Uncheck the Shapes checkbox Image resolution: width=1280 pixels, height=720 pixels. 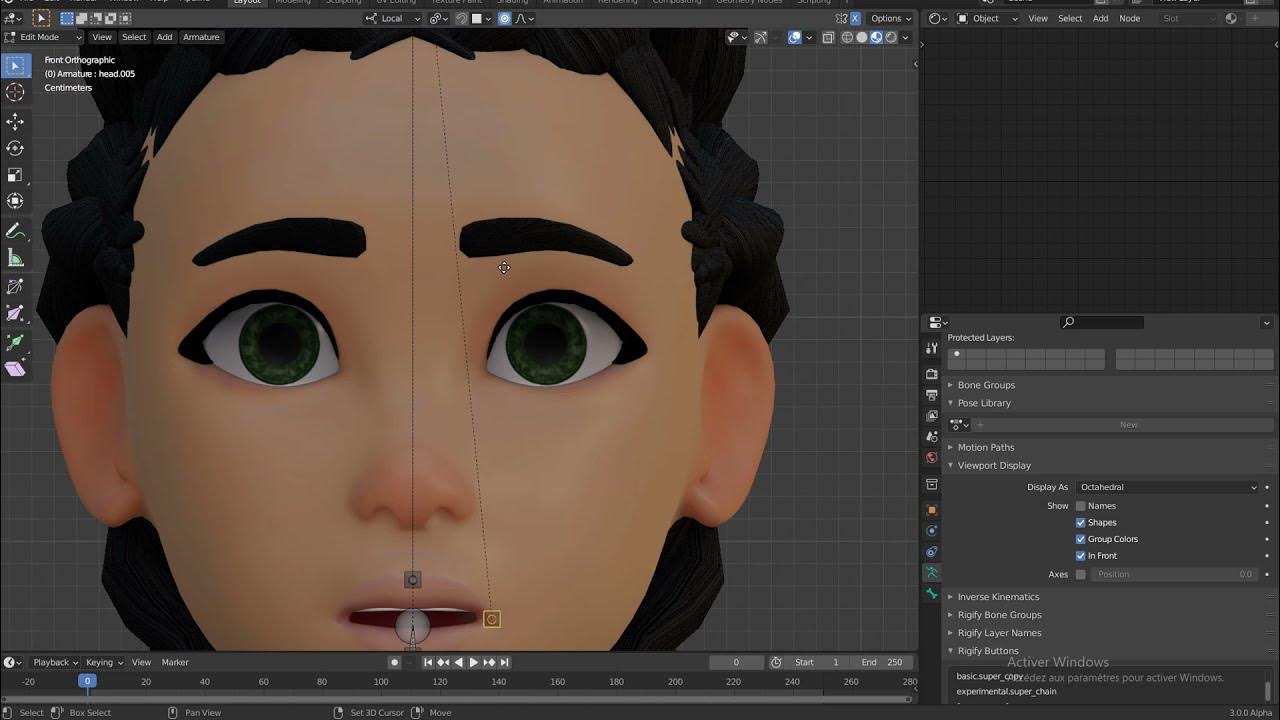[1080, 523]
